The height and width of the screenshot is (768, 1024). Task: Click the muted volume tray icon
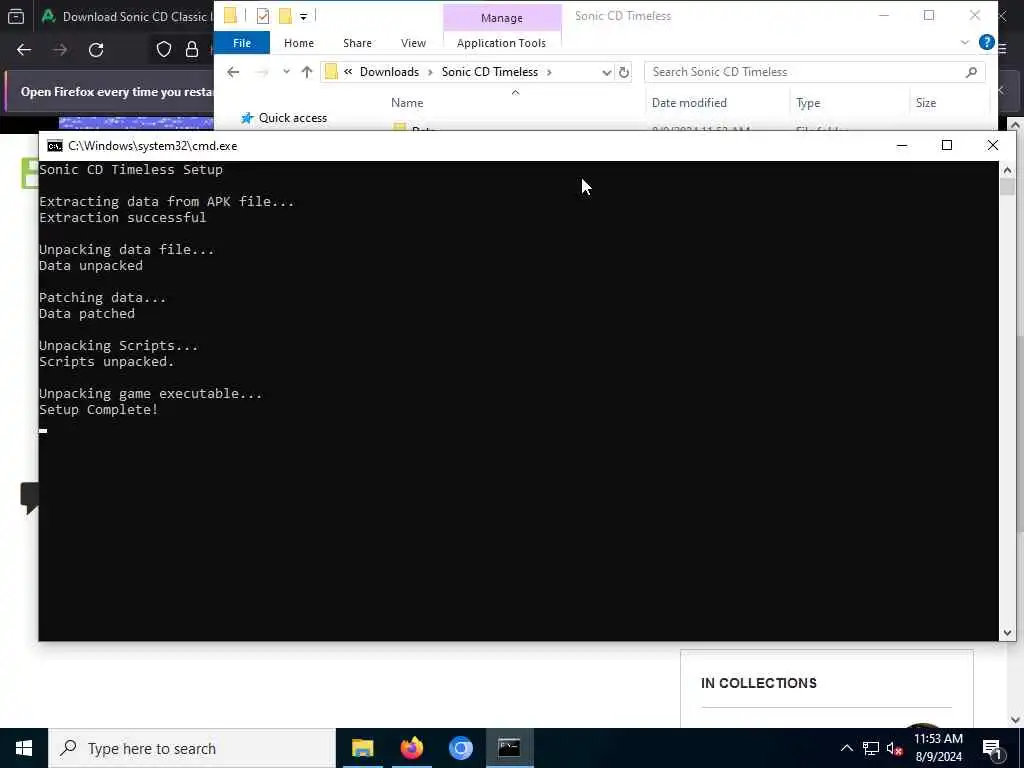tap(894, 748)
